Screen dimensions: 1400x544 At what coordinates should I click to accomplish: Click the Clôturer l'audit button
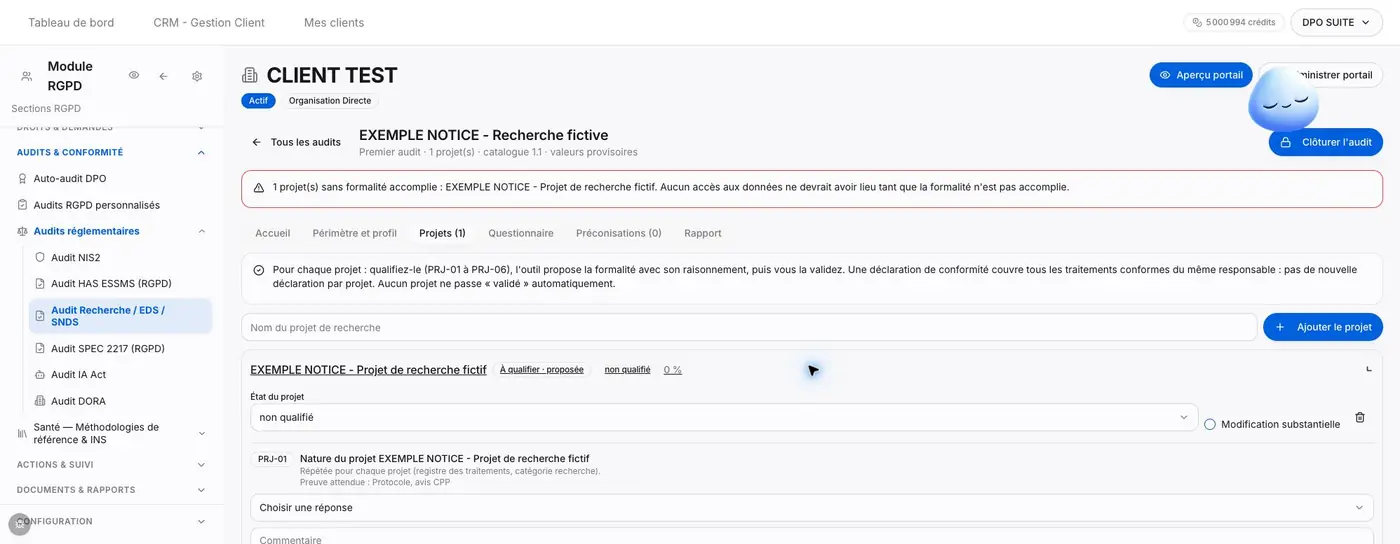pyautogui.click(x=1326, y=142)
